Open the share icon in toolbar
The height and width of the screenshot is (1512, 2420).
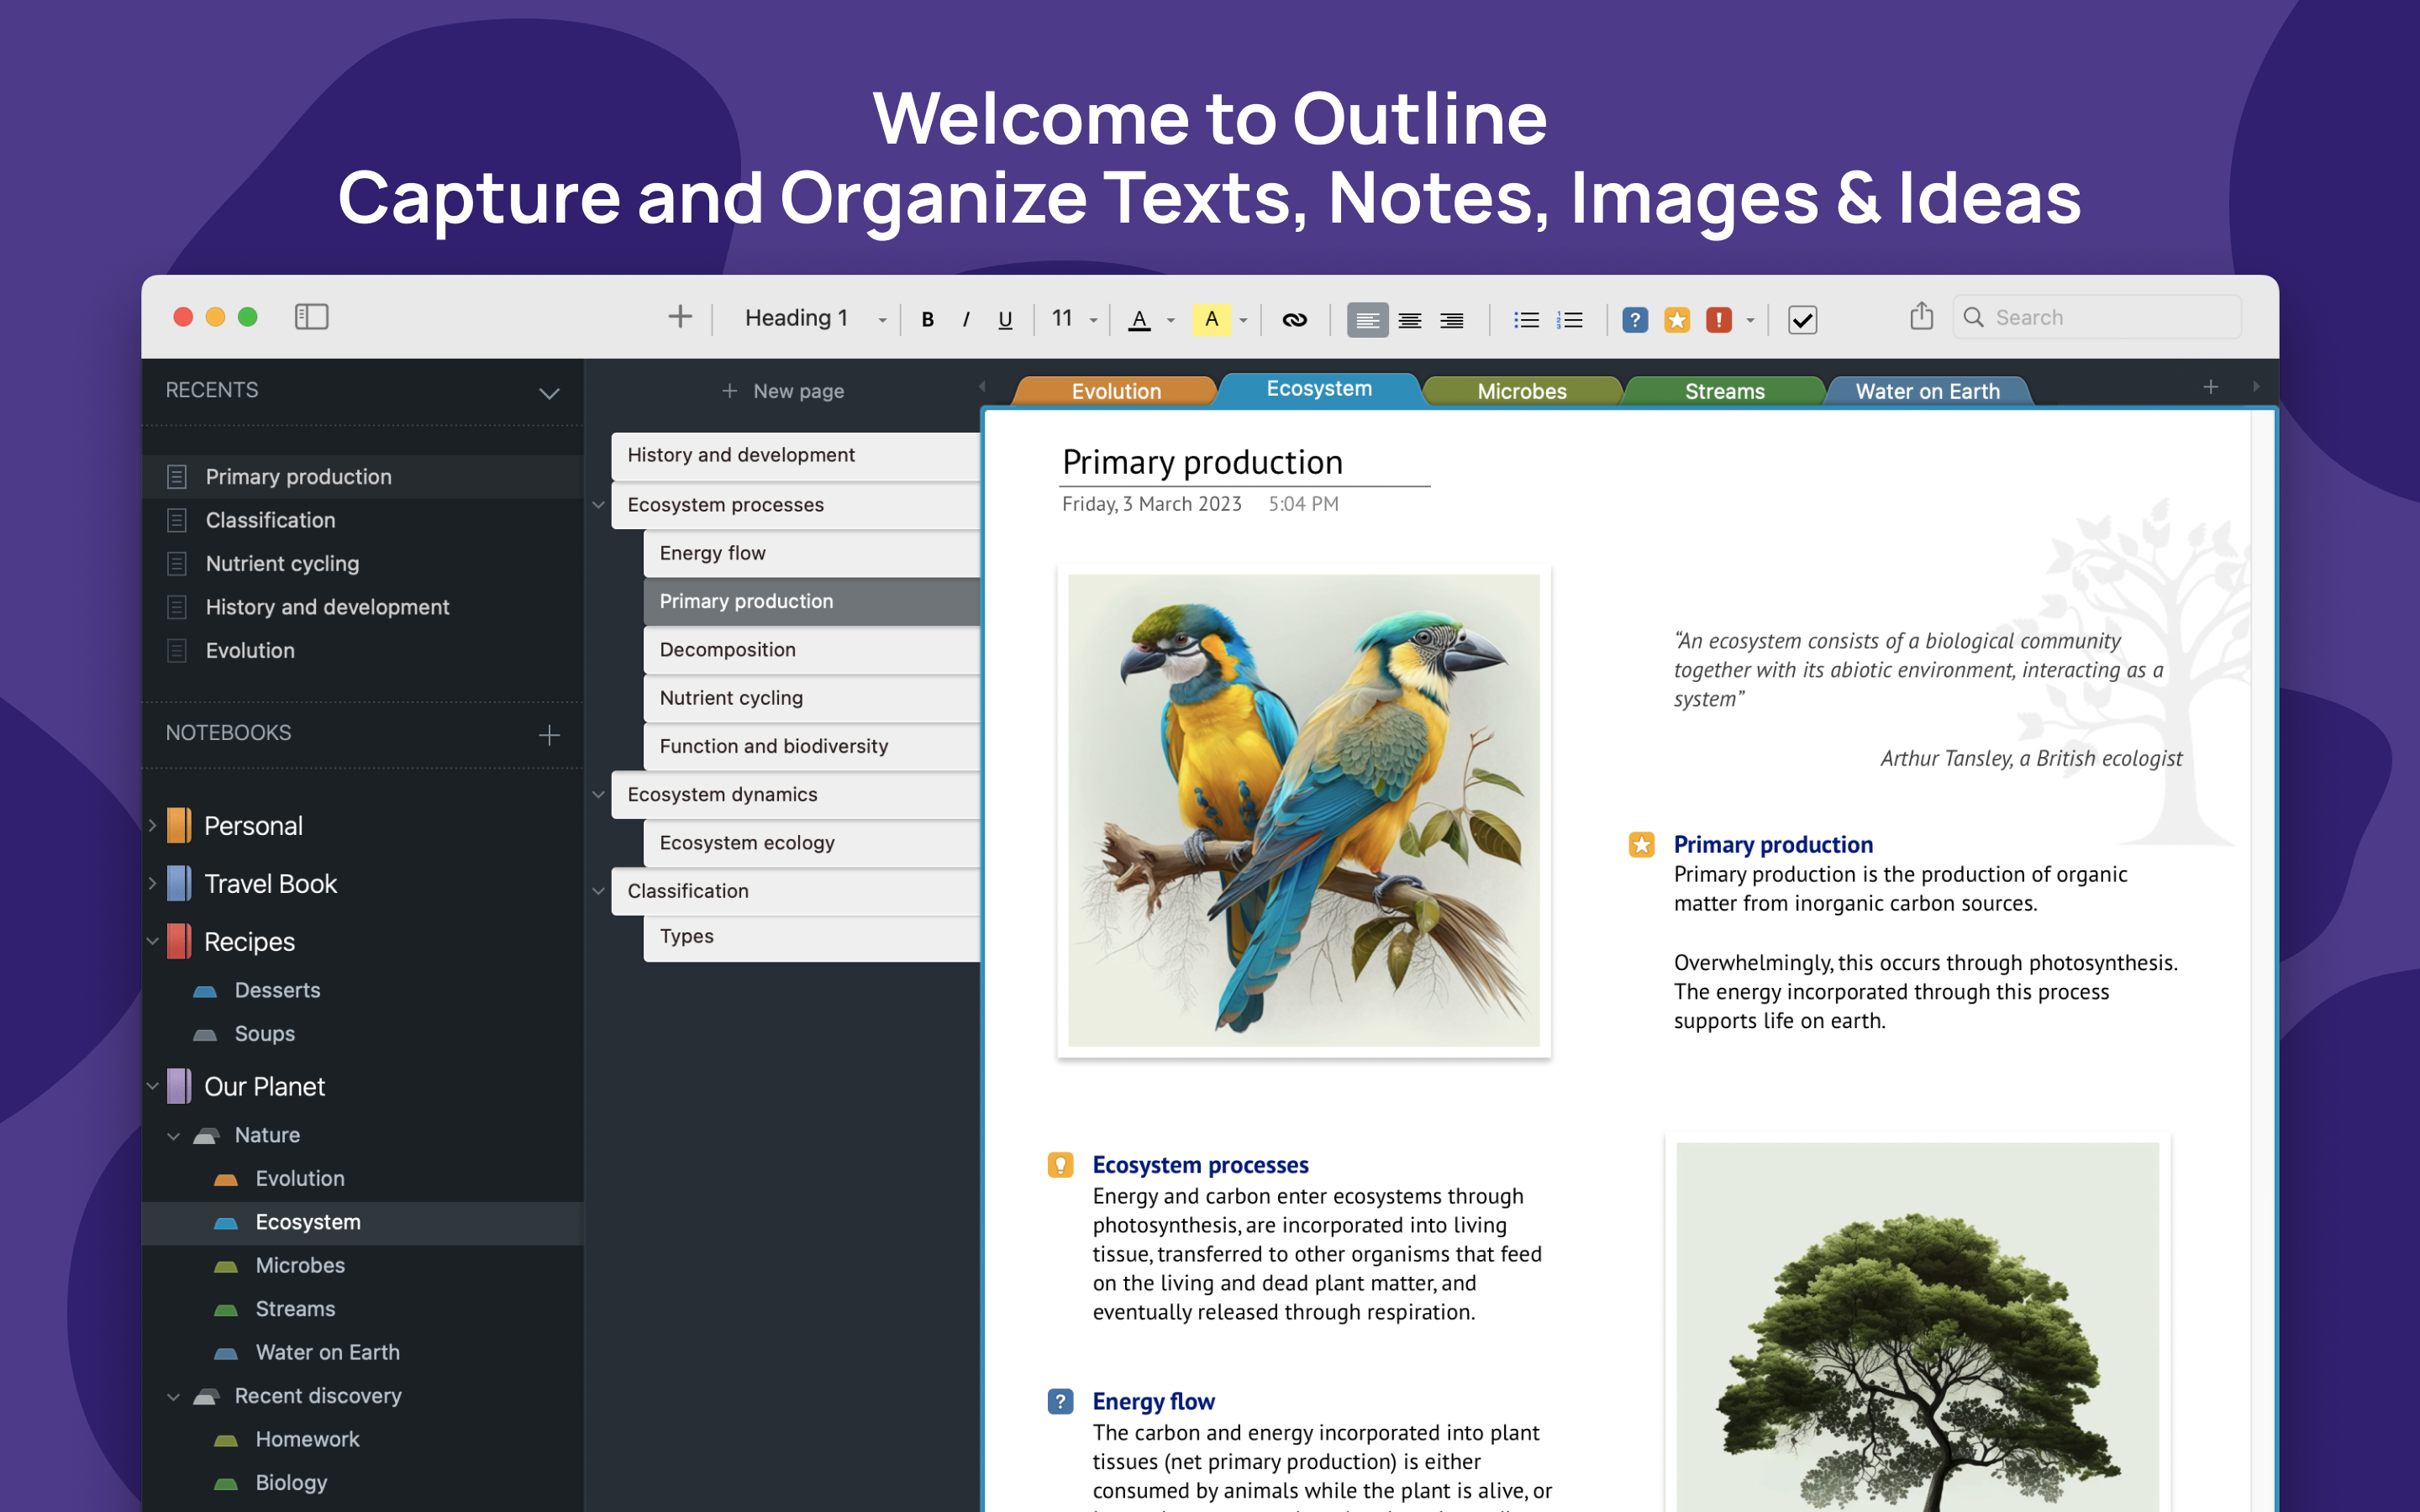pos(1920,315)
